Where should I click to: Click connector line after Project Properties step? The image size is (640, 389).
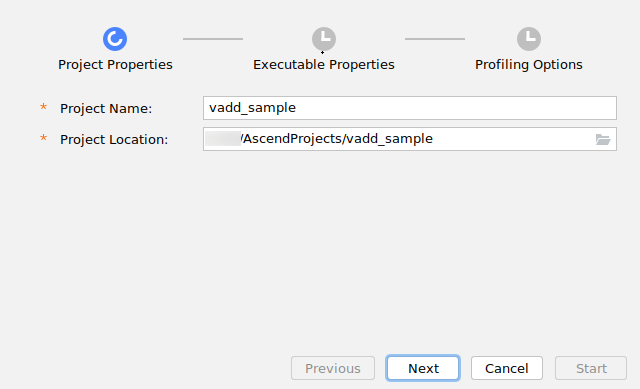213,39
